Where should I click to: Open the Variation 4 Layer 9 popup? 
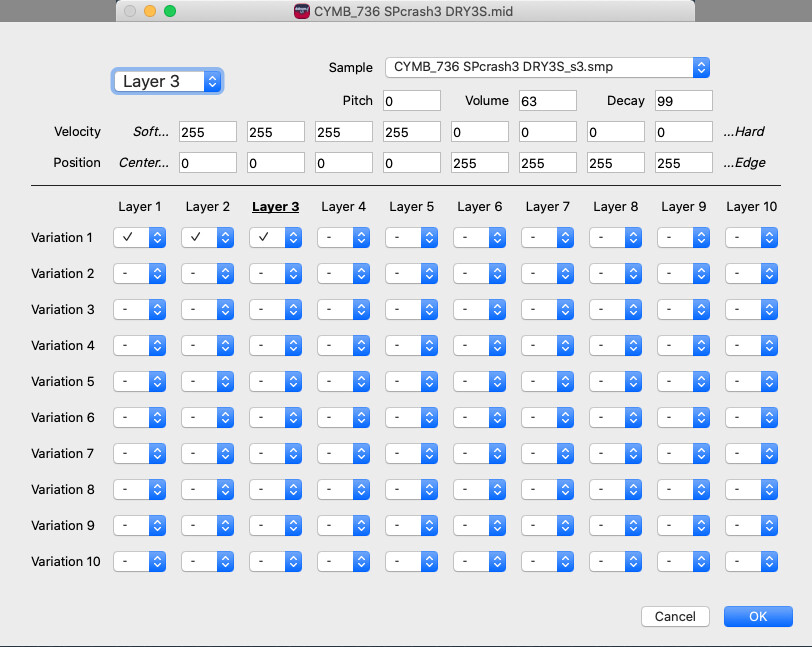(x=684, y=346)
